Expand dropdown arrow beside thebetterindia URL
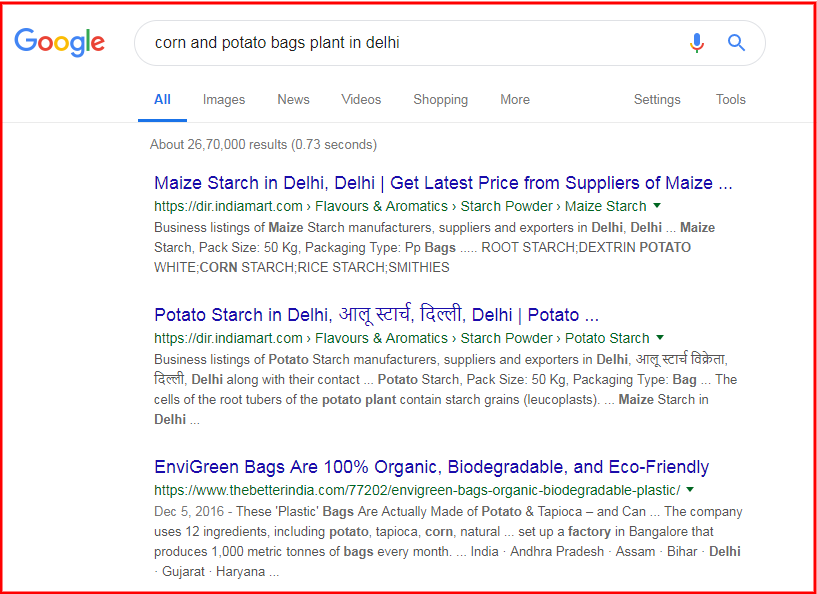The width and height of the screenshot is (817, 594). coord(690,490)
